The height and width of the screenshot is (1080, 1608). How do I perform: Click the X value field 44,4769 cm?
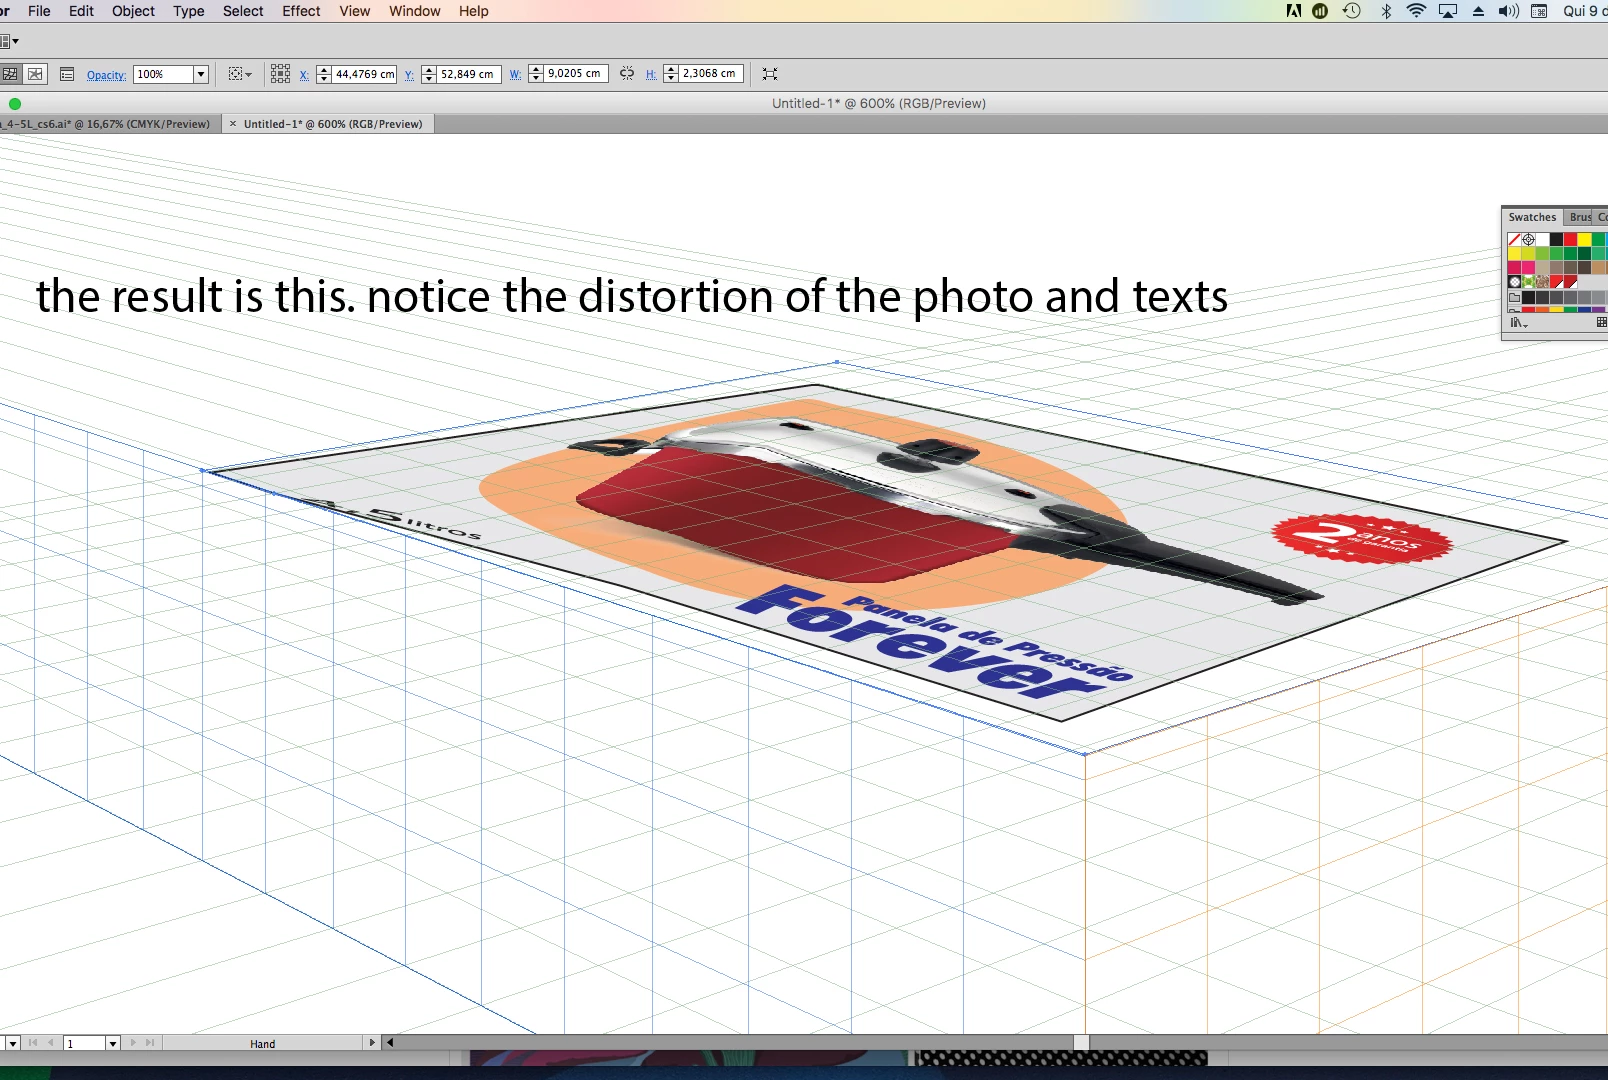point(364,74)
